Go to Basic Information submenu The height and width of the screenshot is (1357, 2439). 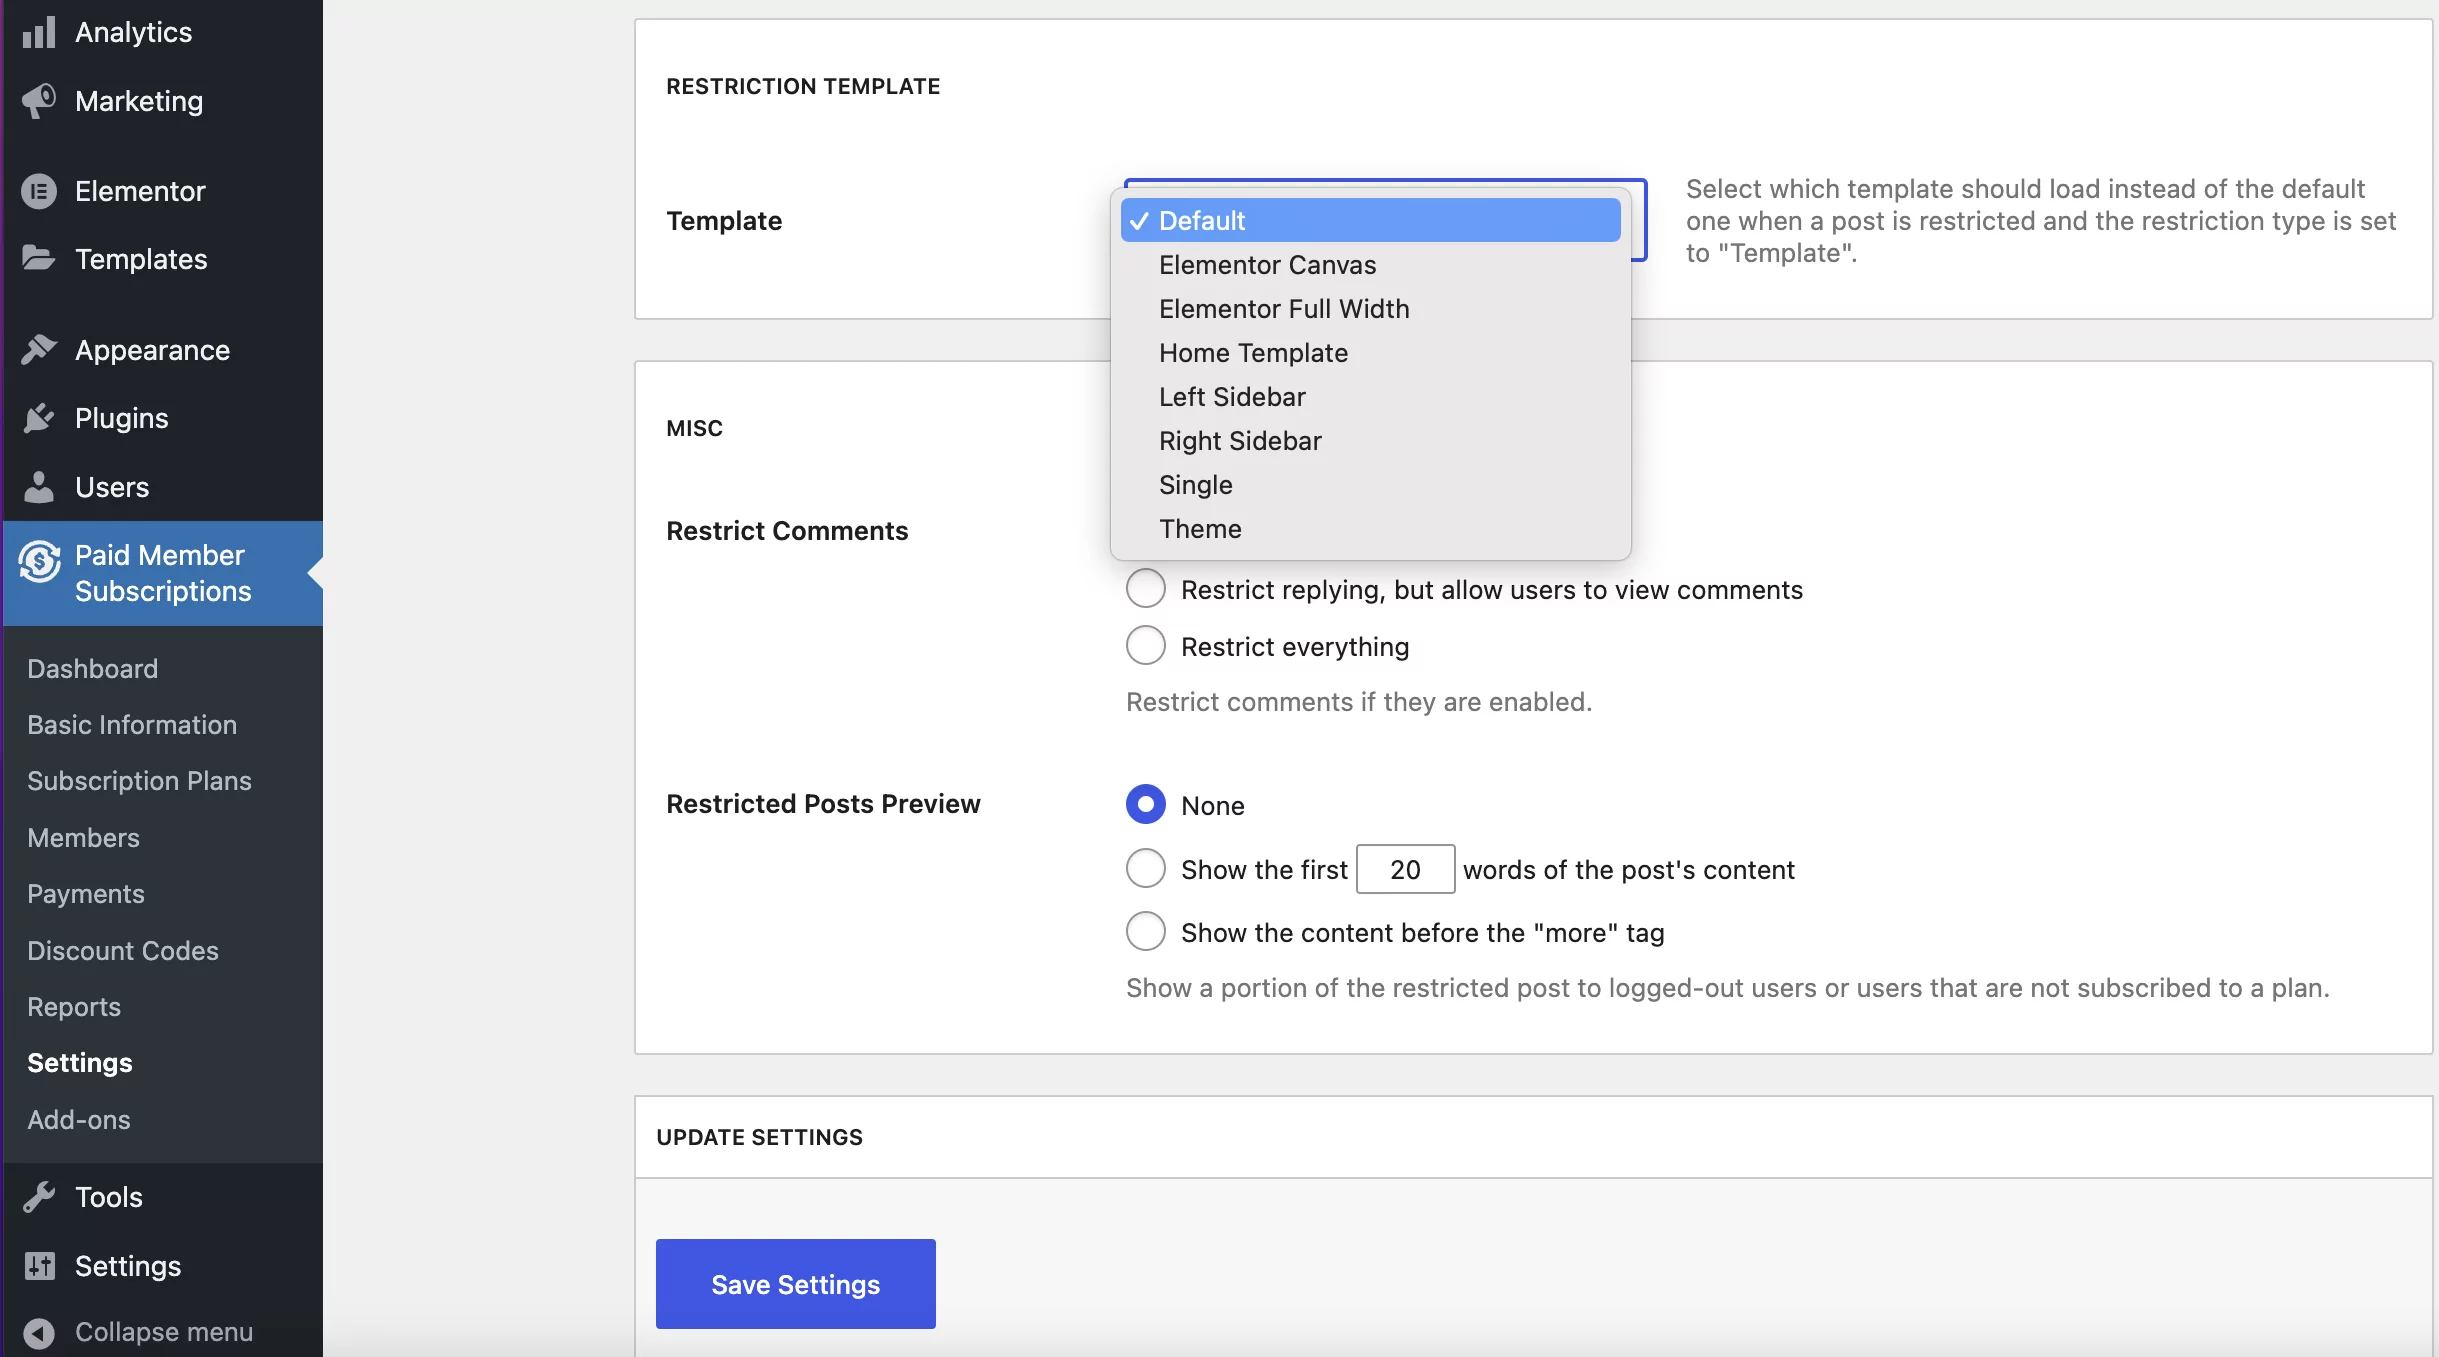[132, 724]
